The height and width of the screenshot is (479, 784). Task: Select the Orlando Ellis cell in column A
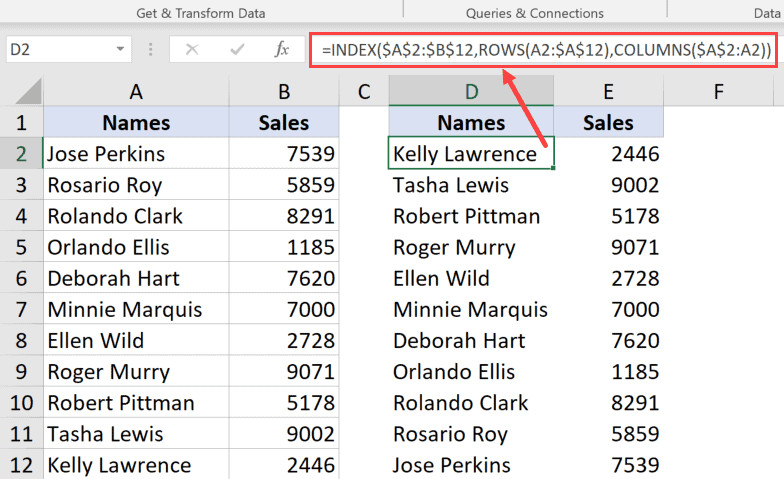(x=136, y=247)
